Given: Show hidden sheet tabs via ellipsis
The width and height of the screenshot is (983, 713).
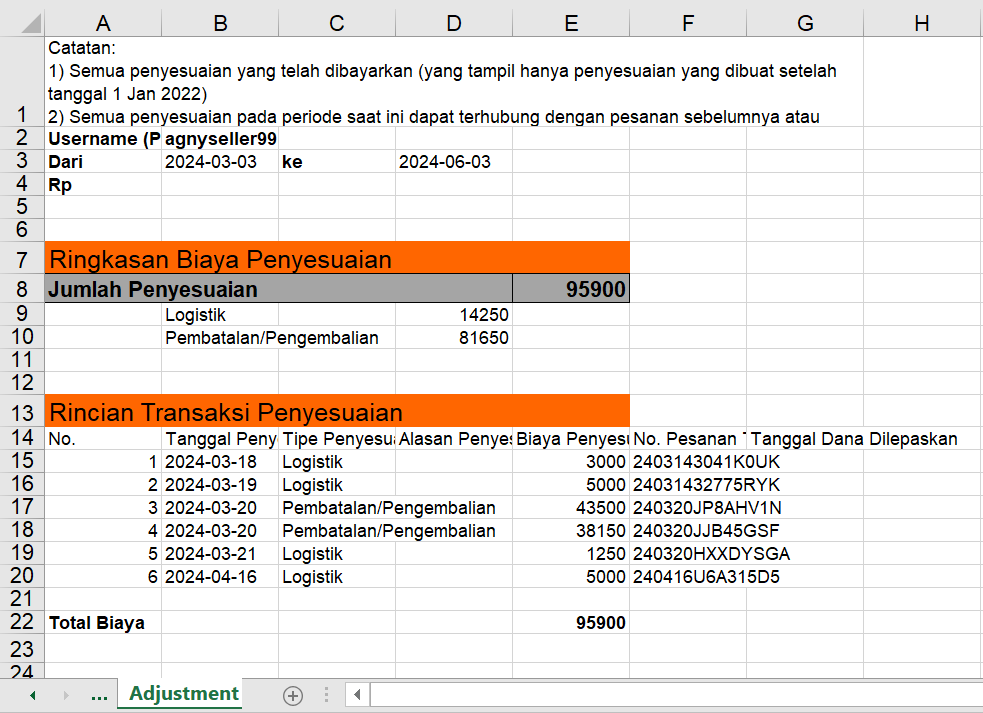Looking at the screenshot, I should (99, 696).
